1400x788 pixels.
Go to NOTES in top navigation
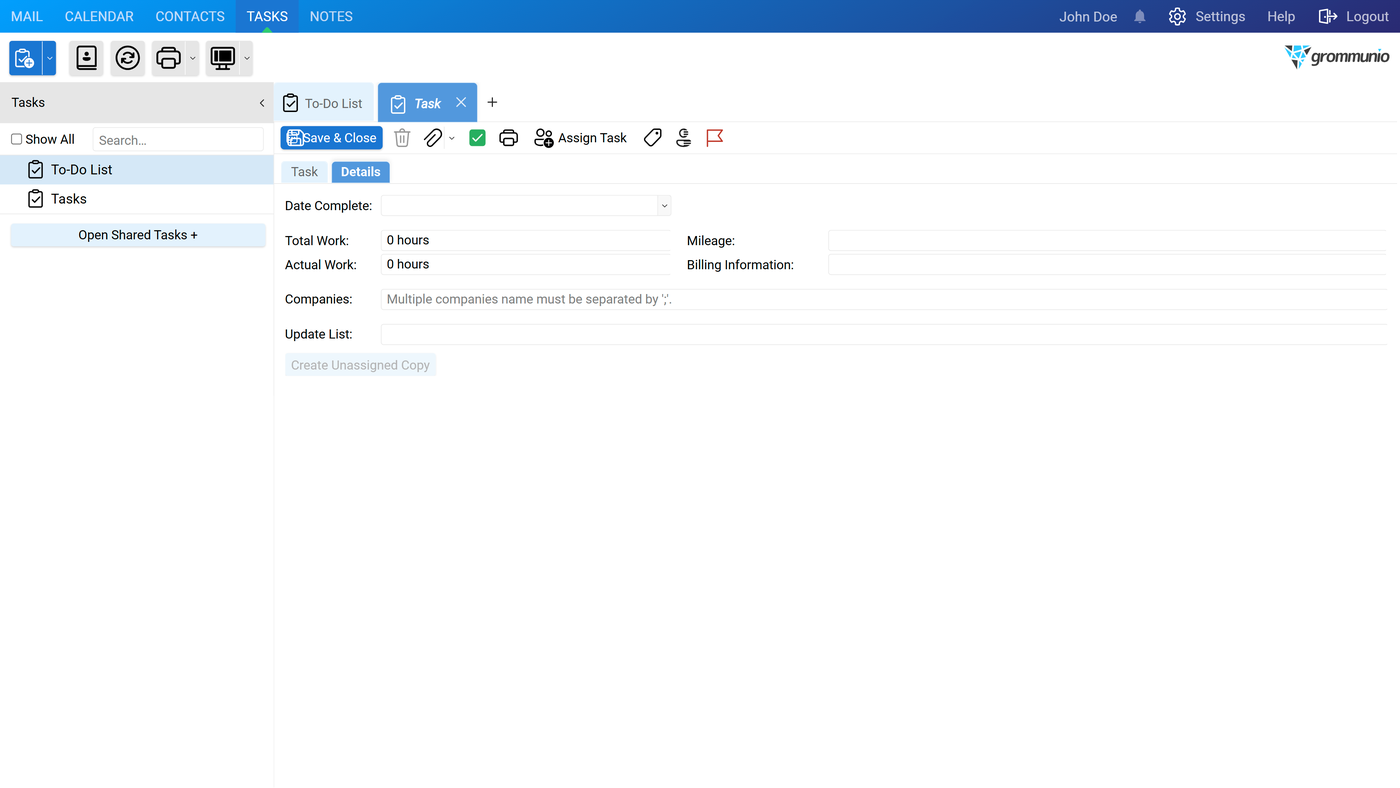(x=331, y=16)
